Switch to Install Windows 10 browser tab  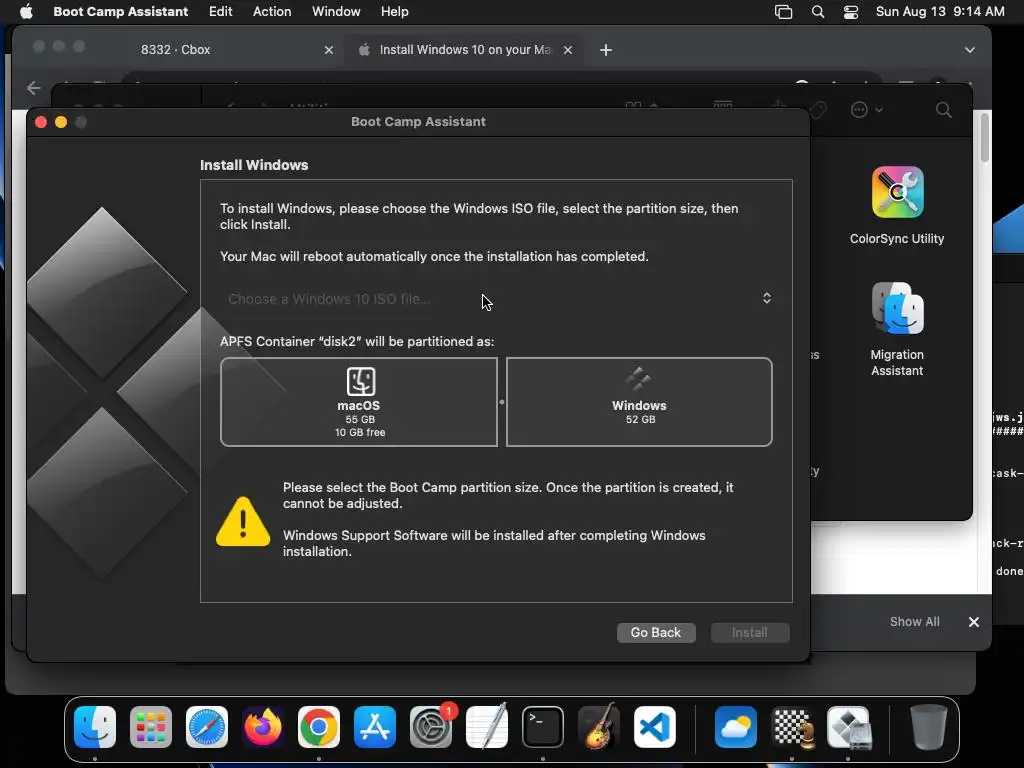point(464,50)
